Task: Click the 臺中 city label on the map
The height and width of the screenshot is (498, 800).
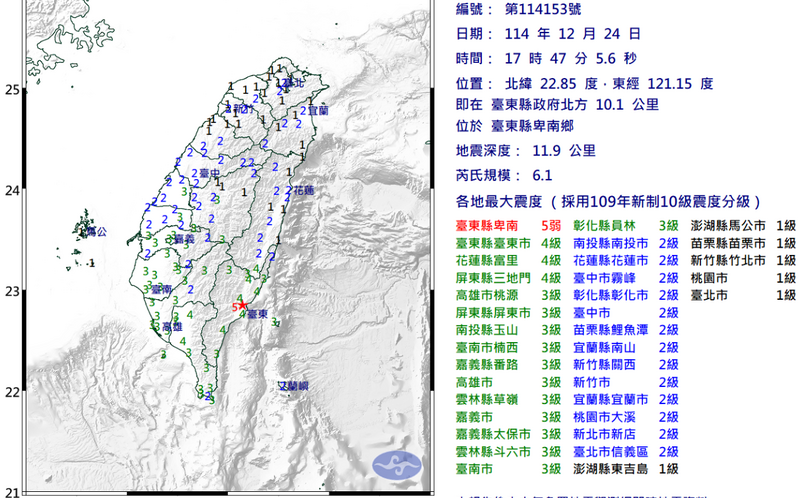Action: [x=208, y=174]
